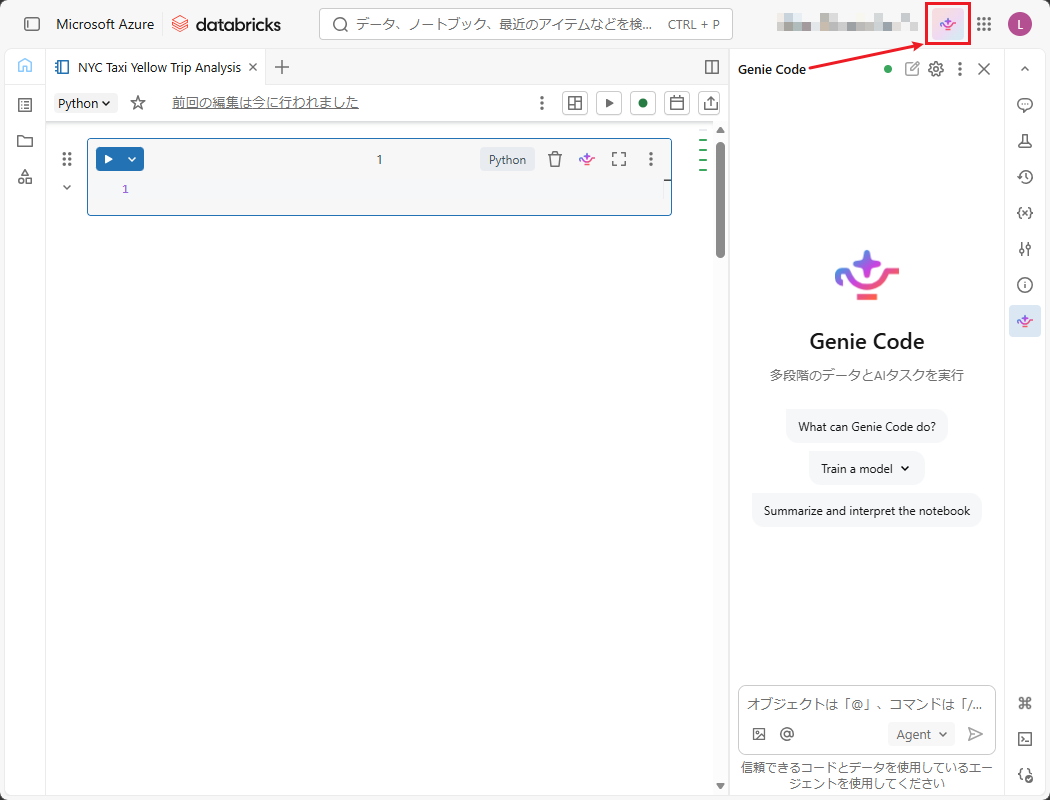Start a new Genie Code chat
The height and width of the screenshot is (800, 1050).
(912, 69)
